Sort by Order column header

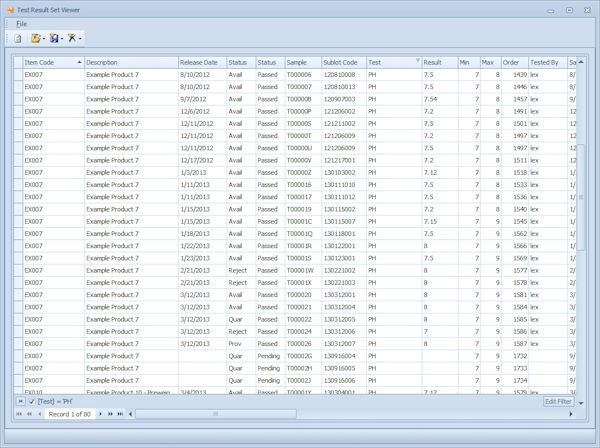point(515,62)
